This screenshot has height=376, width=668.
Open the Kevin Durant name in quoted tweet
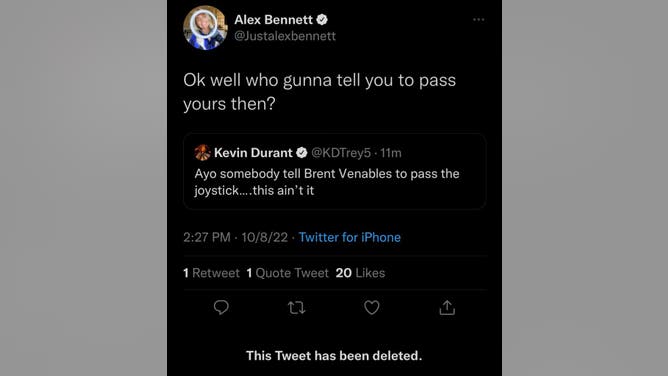[x=253, y=152]
